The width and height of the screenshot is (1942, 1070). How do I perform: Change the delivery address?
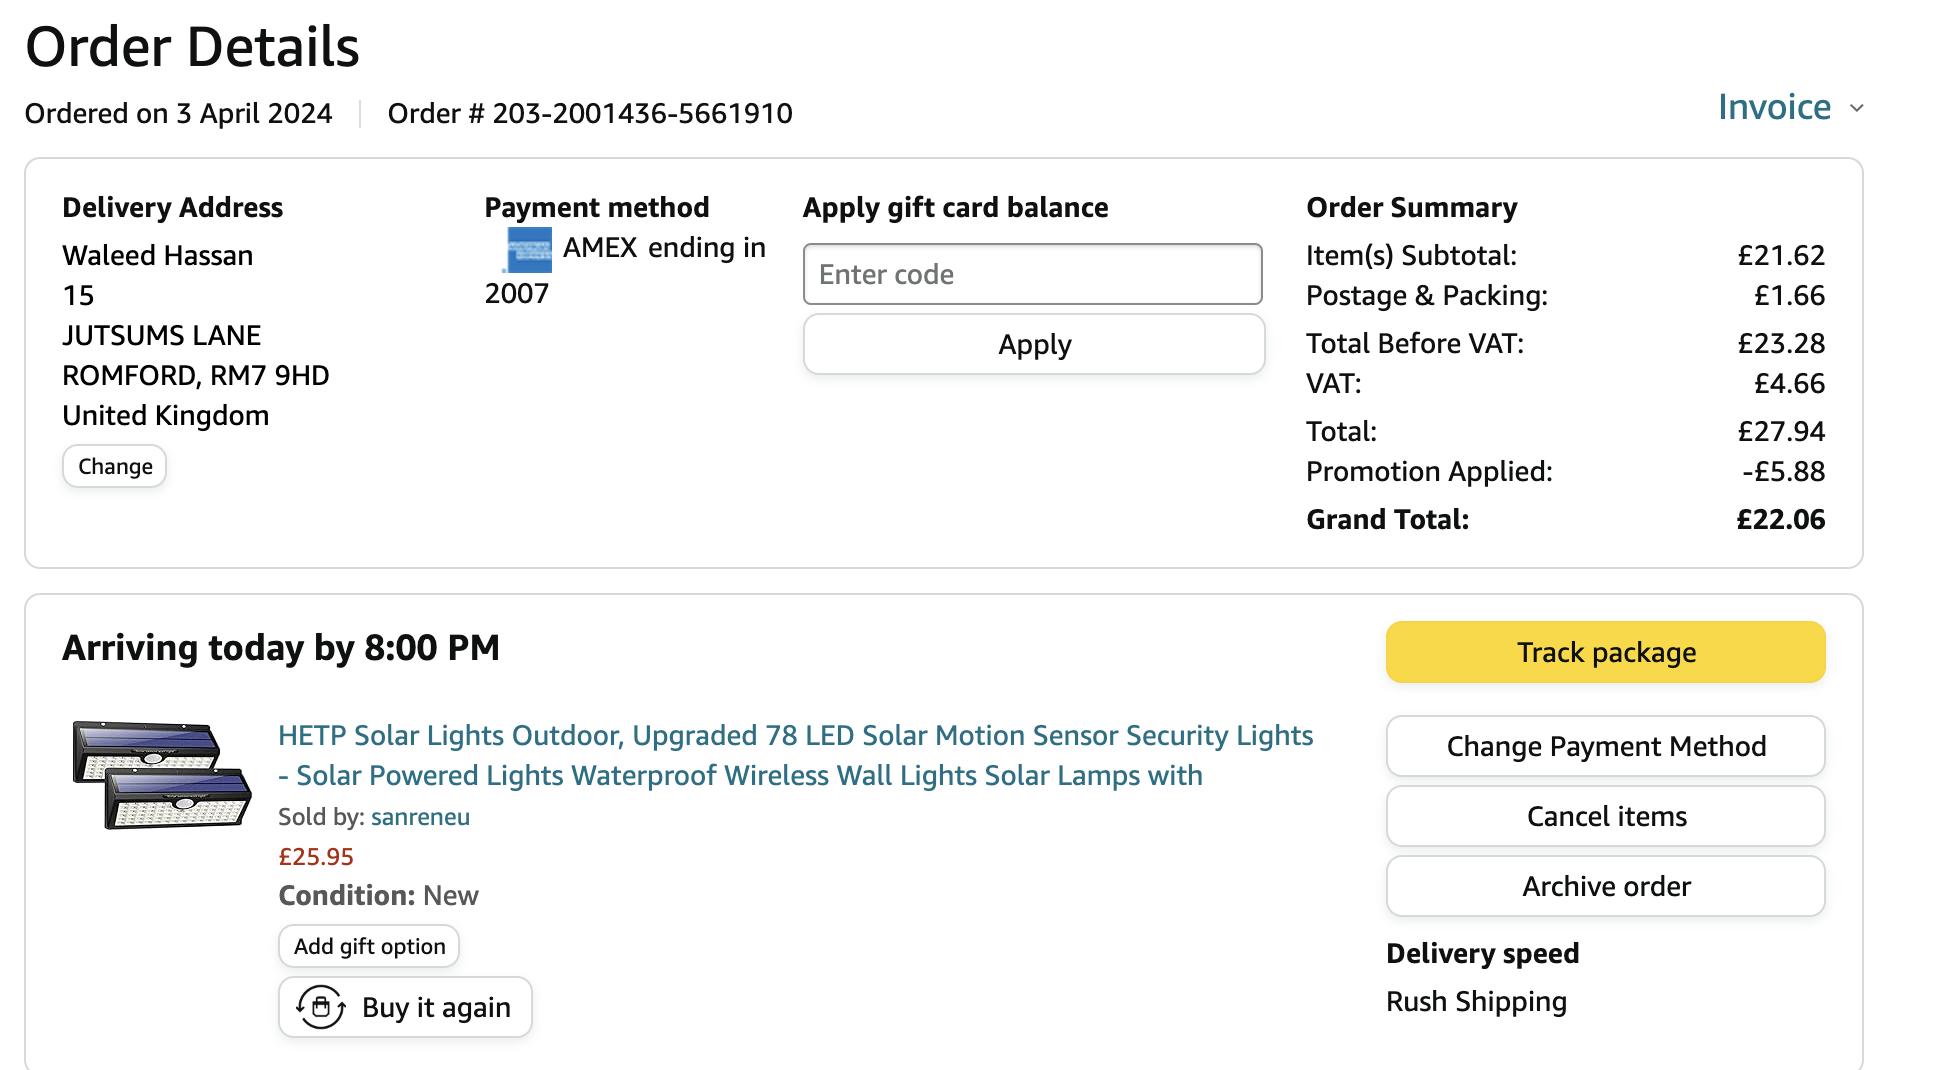click(x=115, y=467)
